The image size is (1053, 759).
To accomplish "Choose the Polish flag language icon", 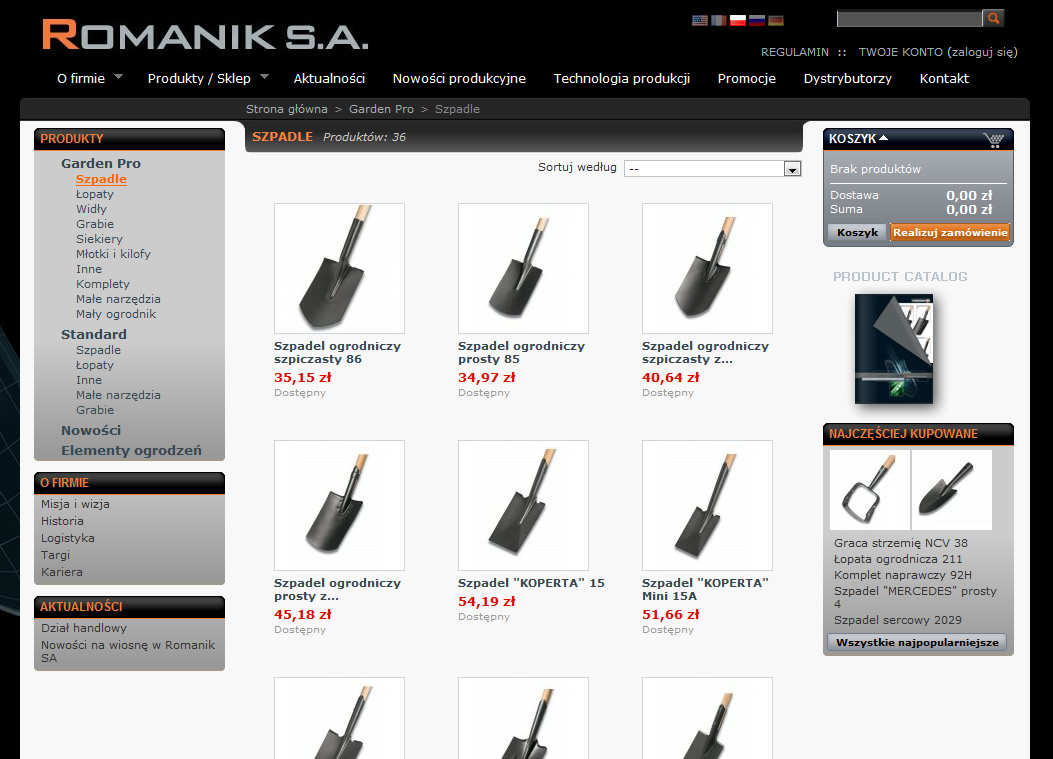I will (x=738, y=20).
